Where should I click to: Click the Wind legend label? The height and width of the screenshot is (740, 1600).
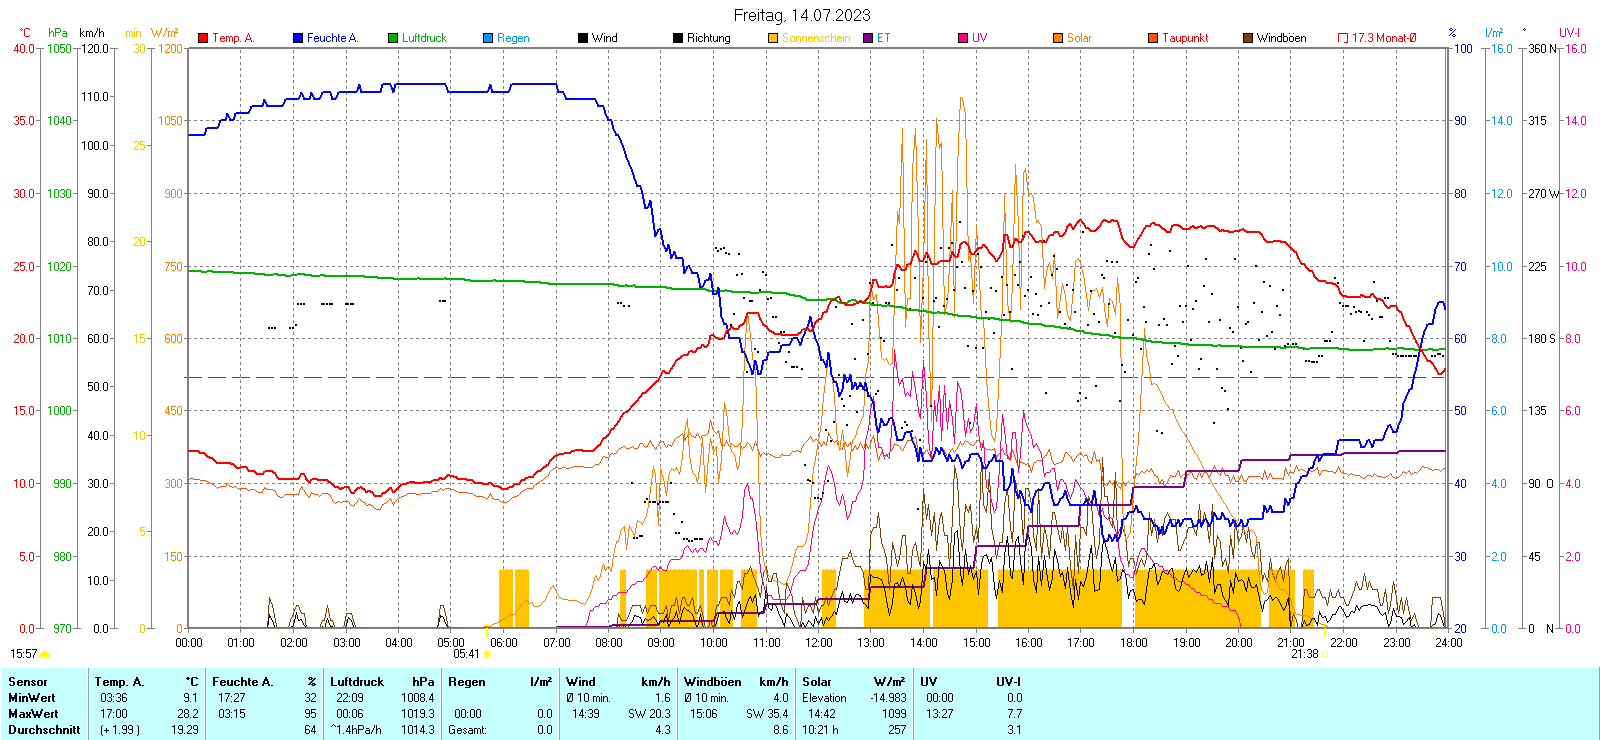point(605,38)
